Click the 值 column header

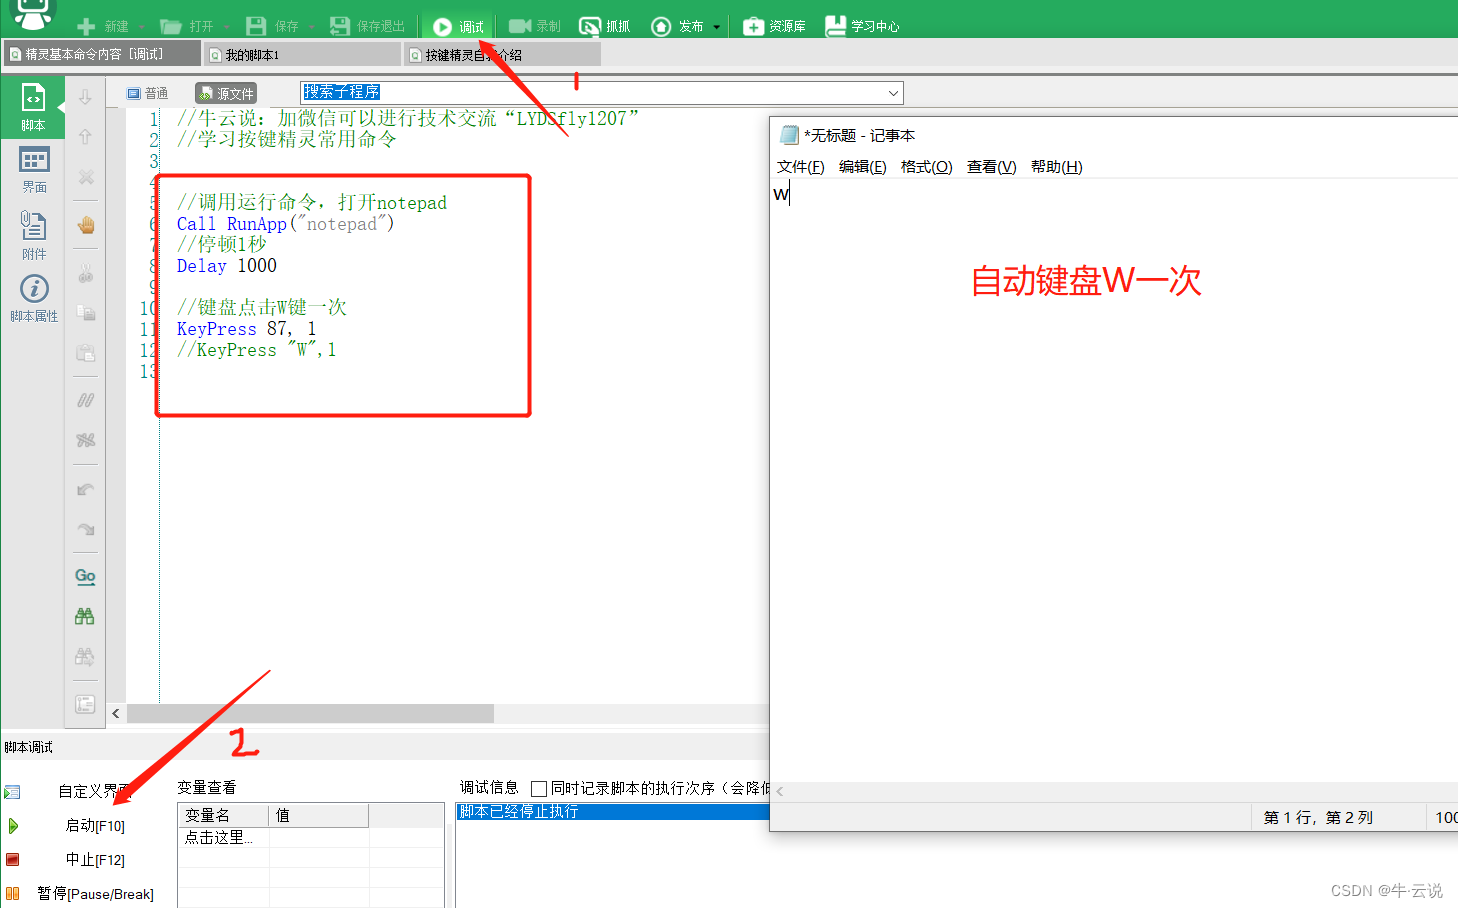[x=319, y=815]
